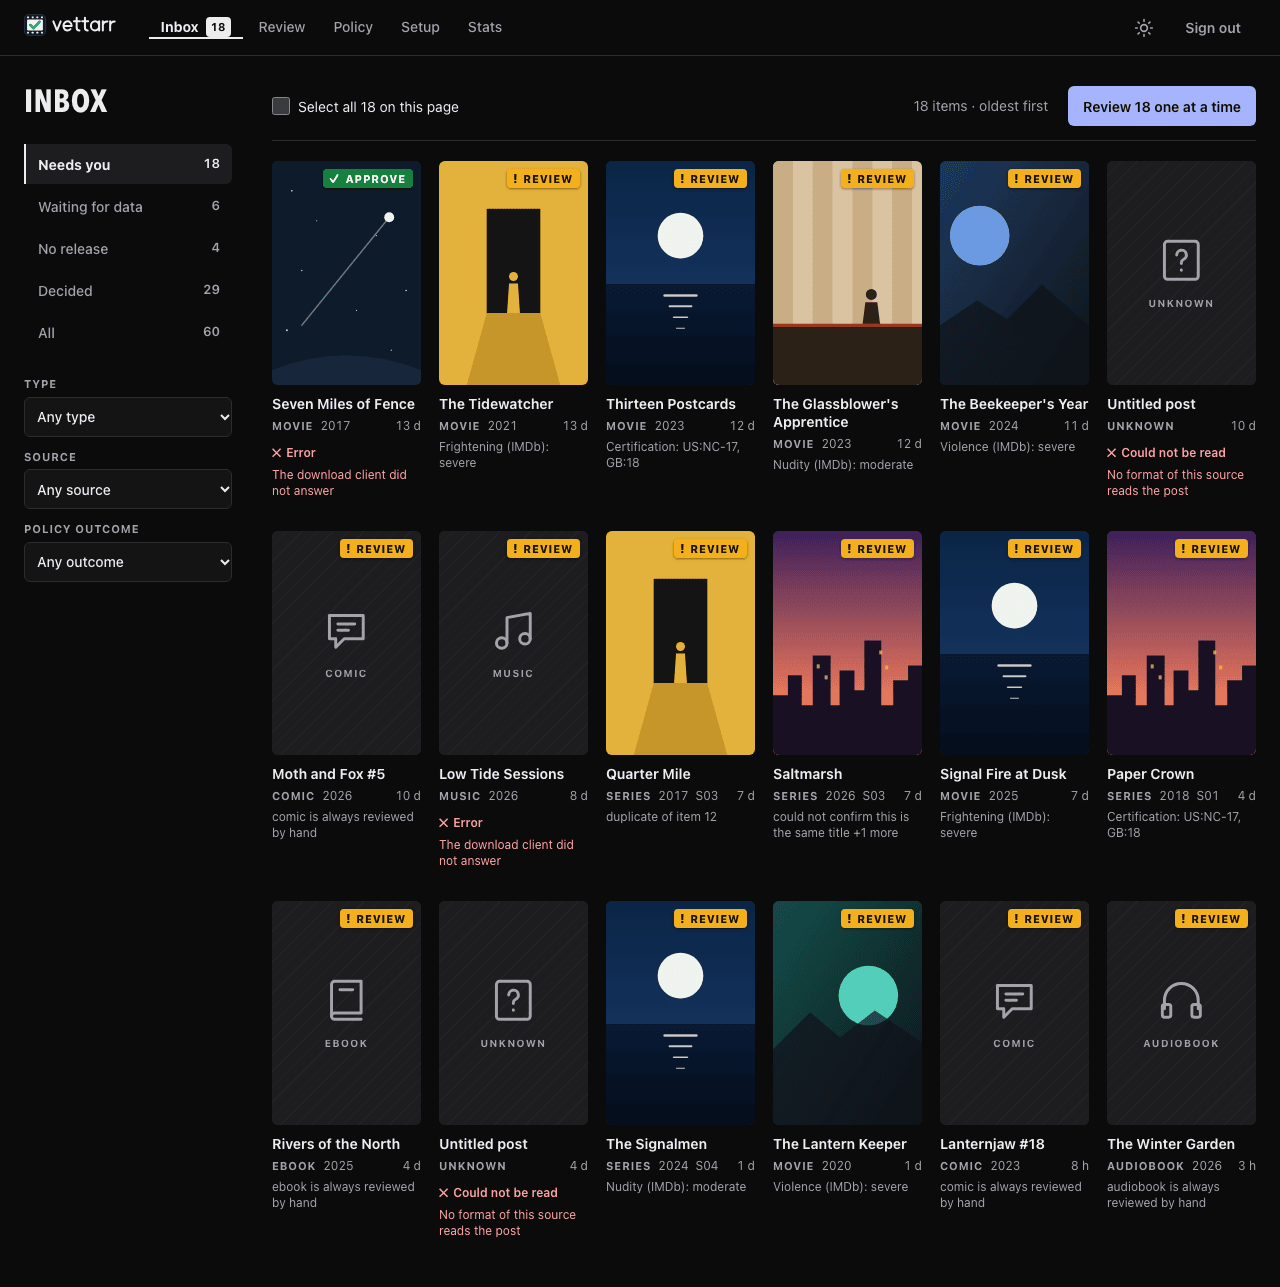Click the Review badge on Quarter Mile
The image size is (1280, 1287).
(x=710, y=549)
